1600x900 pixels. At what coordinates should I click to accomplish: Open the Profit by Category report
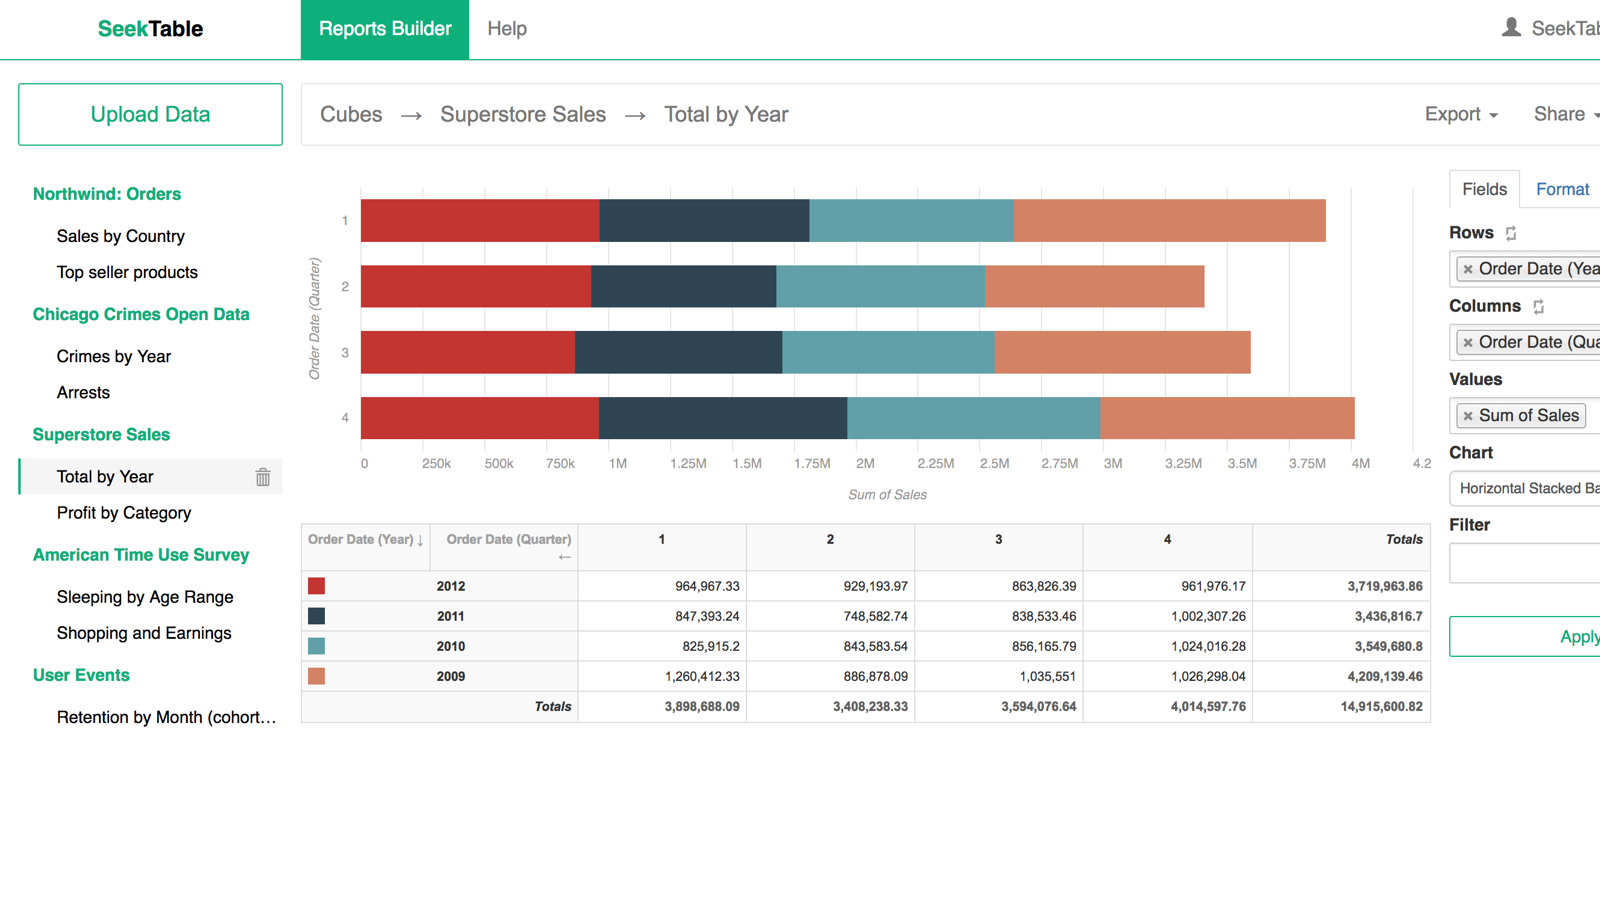coord(123,513)
